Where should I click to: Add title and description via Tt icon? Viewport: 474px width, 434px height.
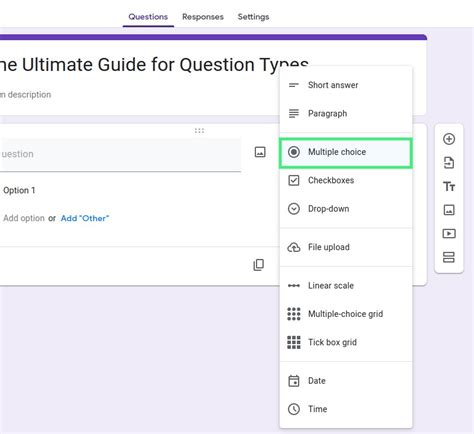pyautogui.click(x=449, y=186)
